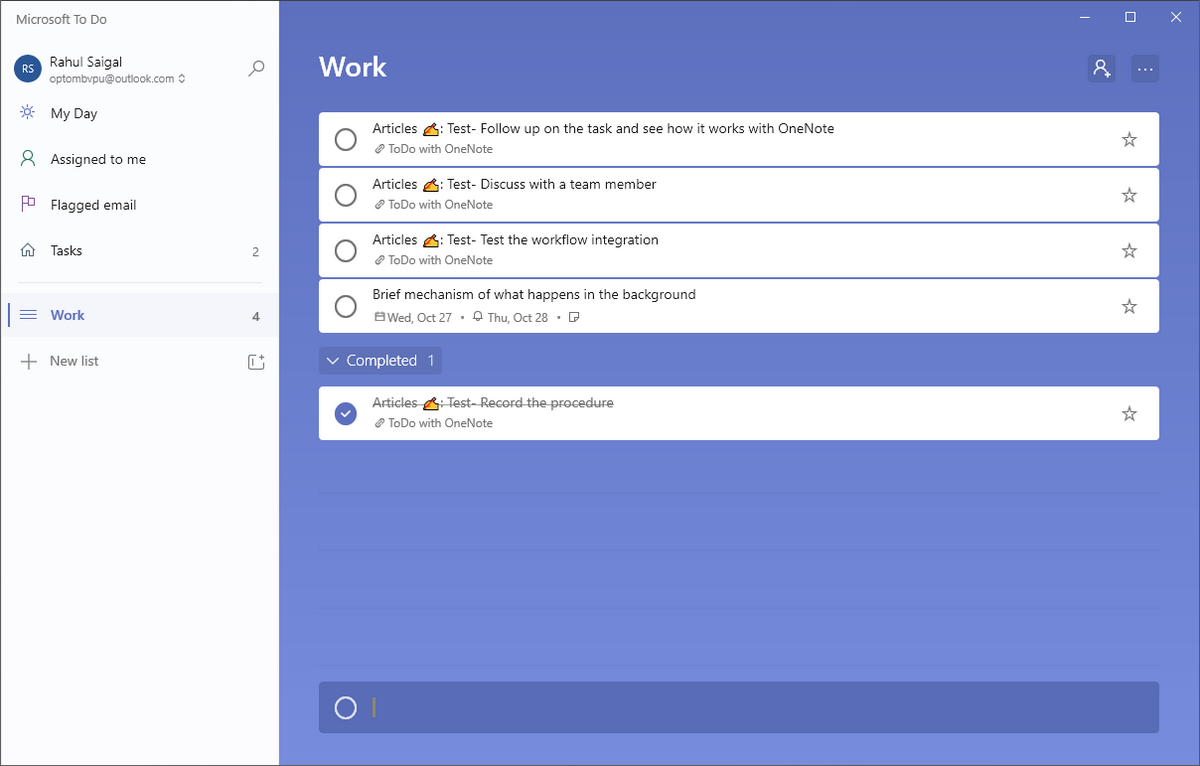Click the My Day sun icon
Viewport: 1200px width, 766px height.
coord(28,113)
